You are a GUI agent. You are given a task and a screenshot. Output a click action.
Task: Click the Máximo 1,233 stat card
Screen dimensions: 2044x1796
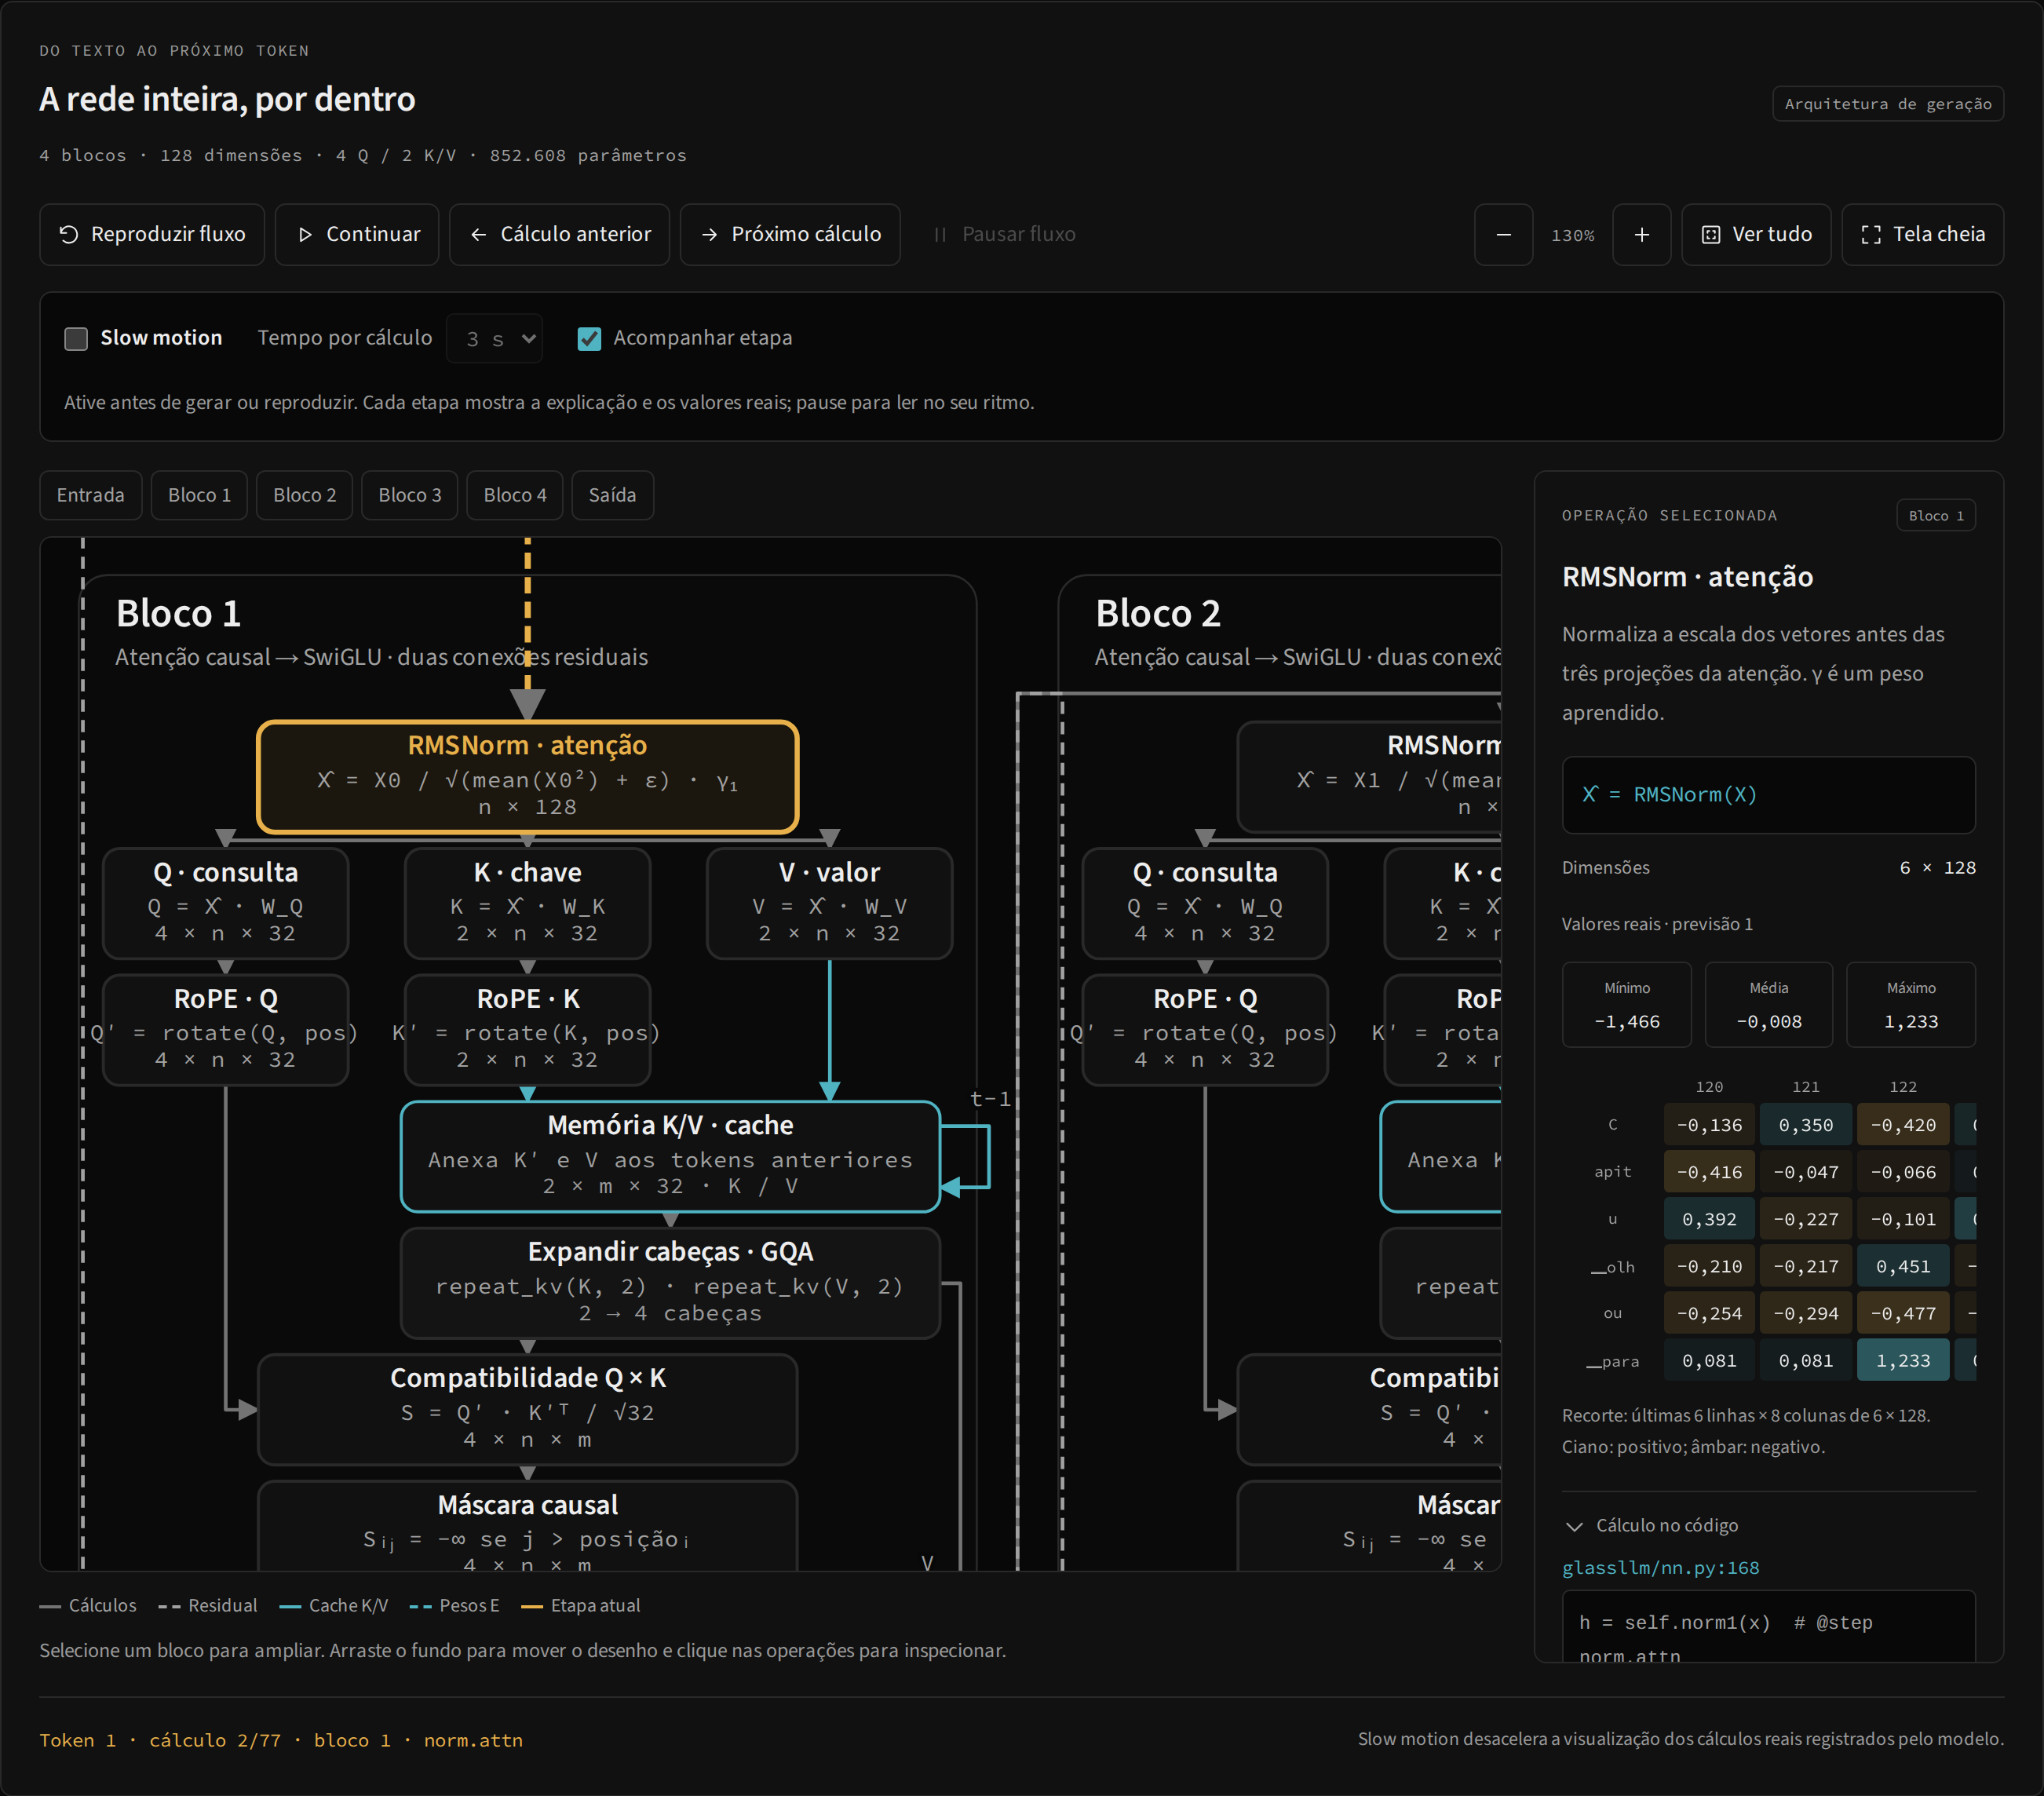[x=1910, y=1005]
